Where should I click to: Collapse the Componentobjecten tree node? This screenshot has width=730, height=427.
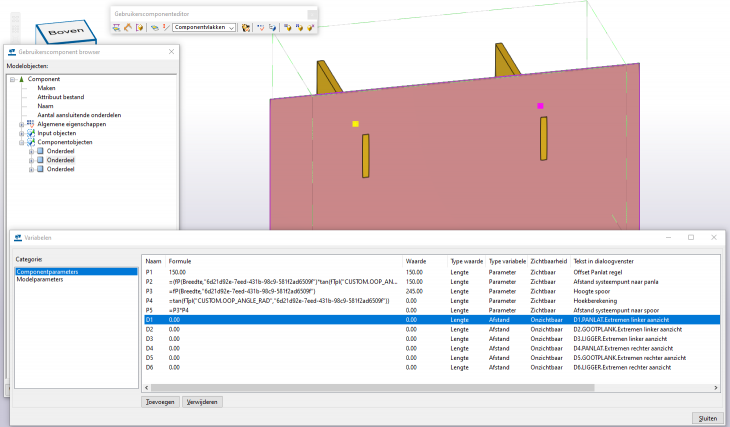[x=21, y=142]
